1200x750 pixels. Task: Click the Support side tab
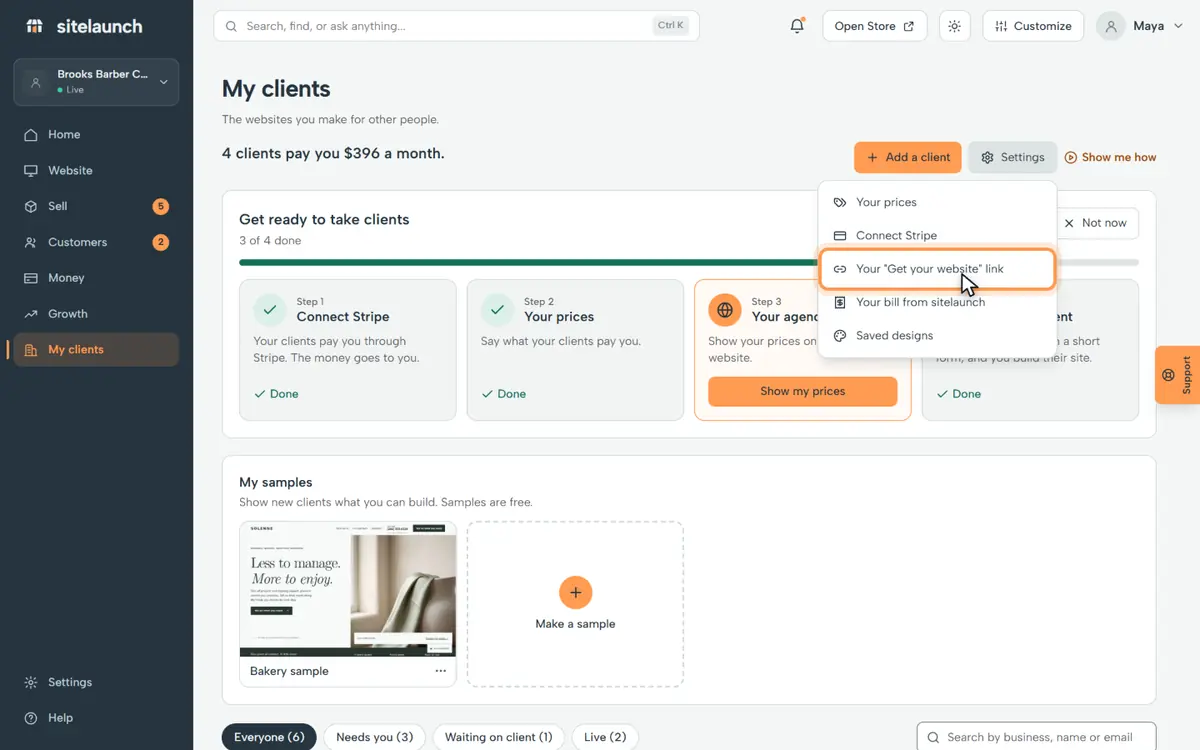[x=1178, y=375]
